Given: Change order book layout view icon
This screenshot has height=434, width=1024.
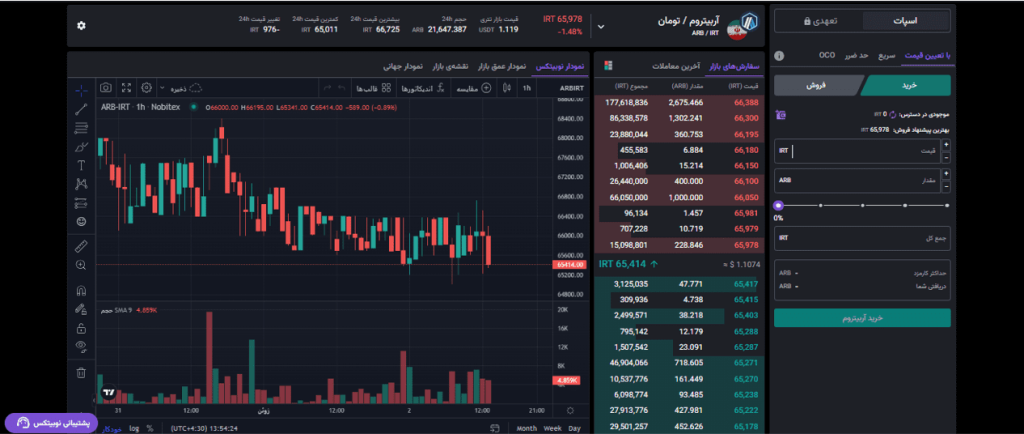Looking at the screenshot, I should [x=608, y=66].
